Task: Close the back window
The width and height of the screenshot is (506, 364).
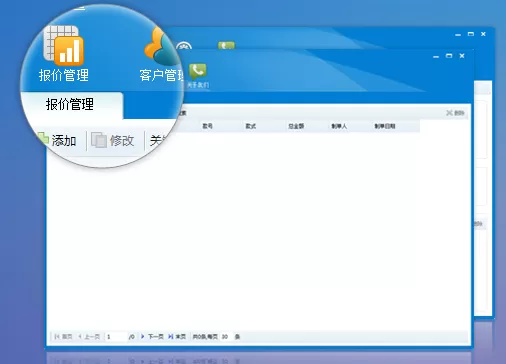Action: coord(483,34)
